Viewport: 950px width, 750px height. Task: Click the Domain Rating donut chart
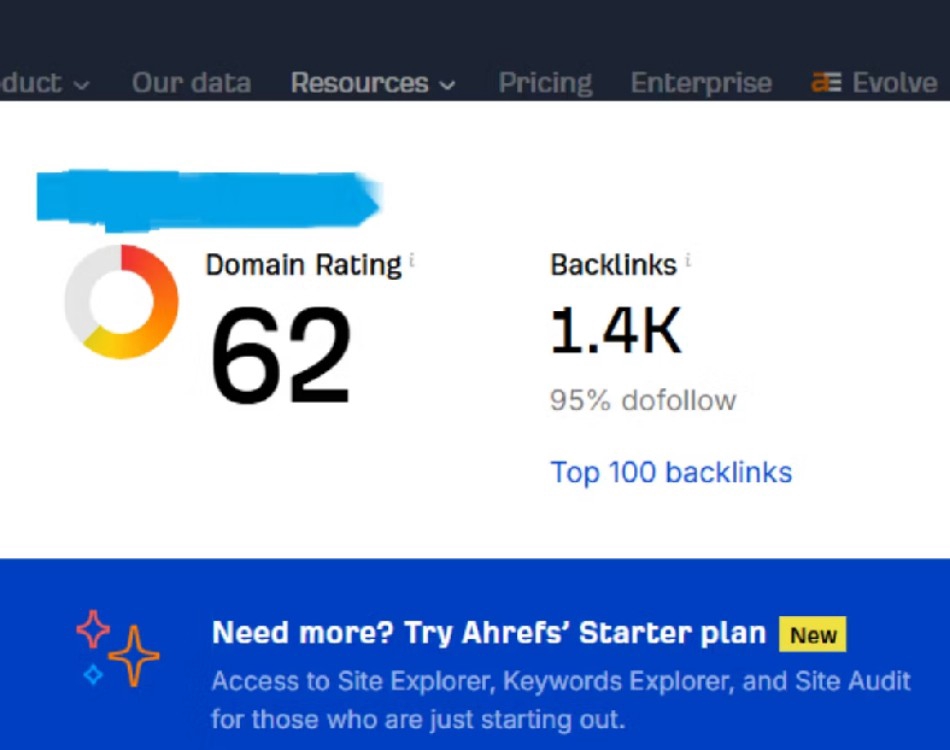[121, 301]
